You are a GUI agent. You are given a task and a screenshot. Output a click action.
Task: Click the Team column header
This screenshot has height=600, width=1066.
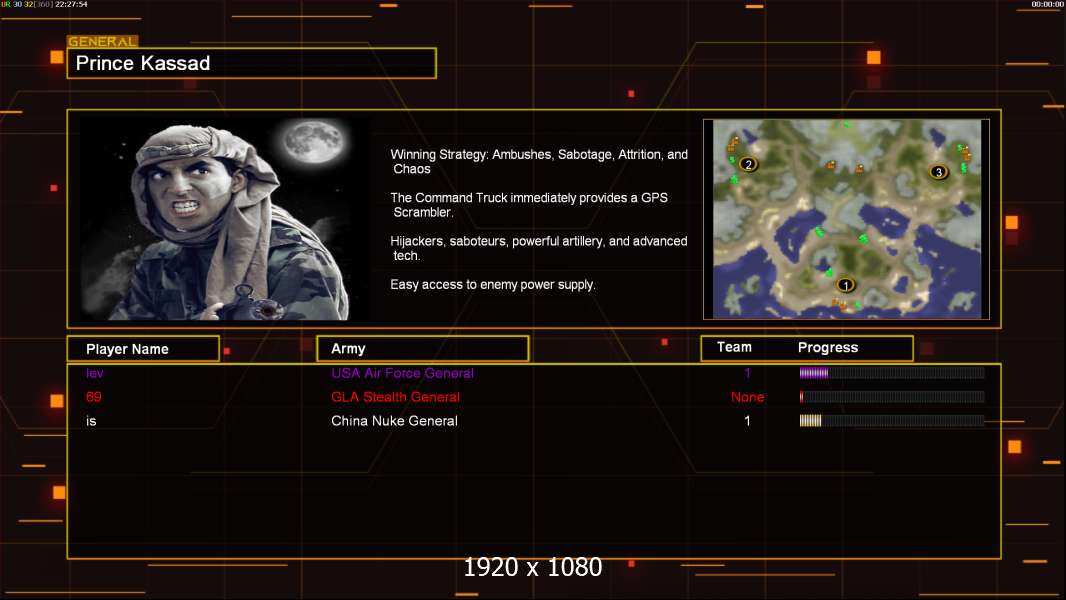(734, 347)
